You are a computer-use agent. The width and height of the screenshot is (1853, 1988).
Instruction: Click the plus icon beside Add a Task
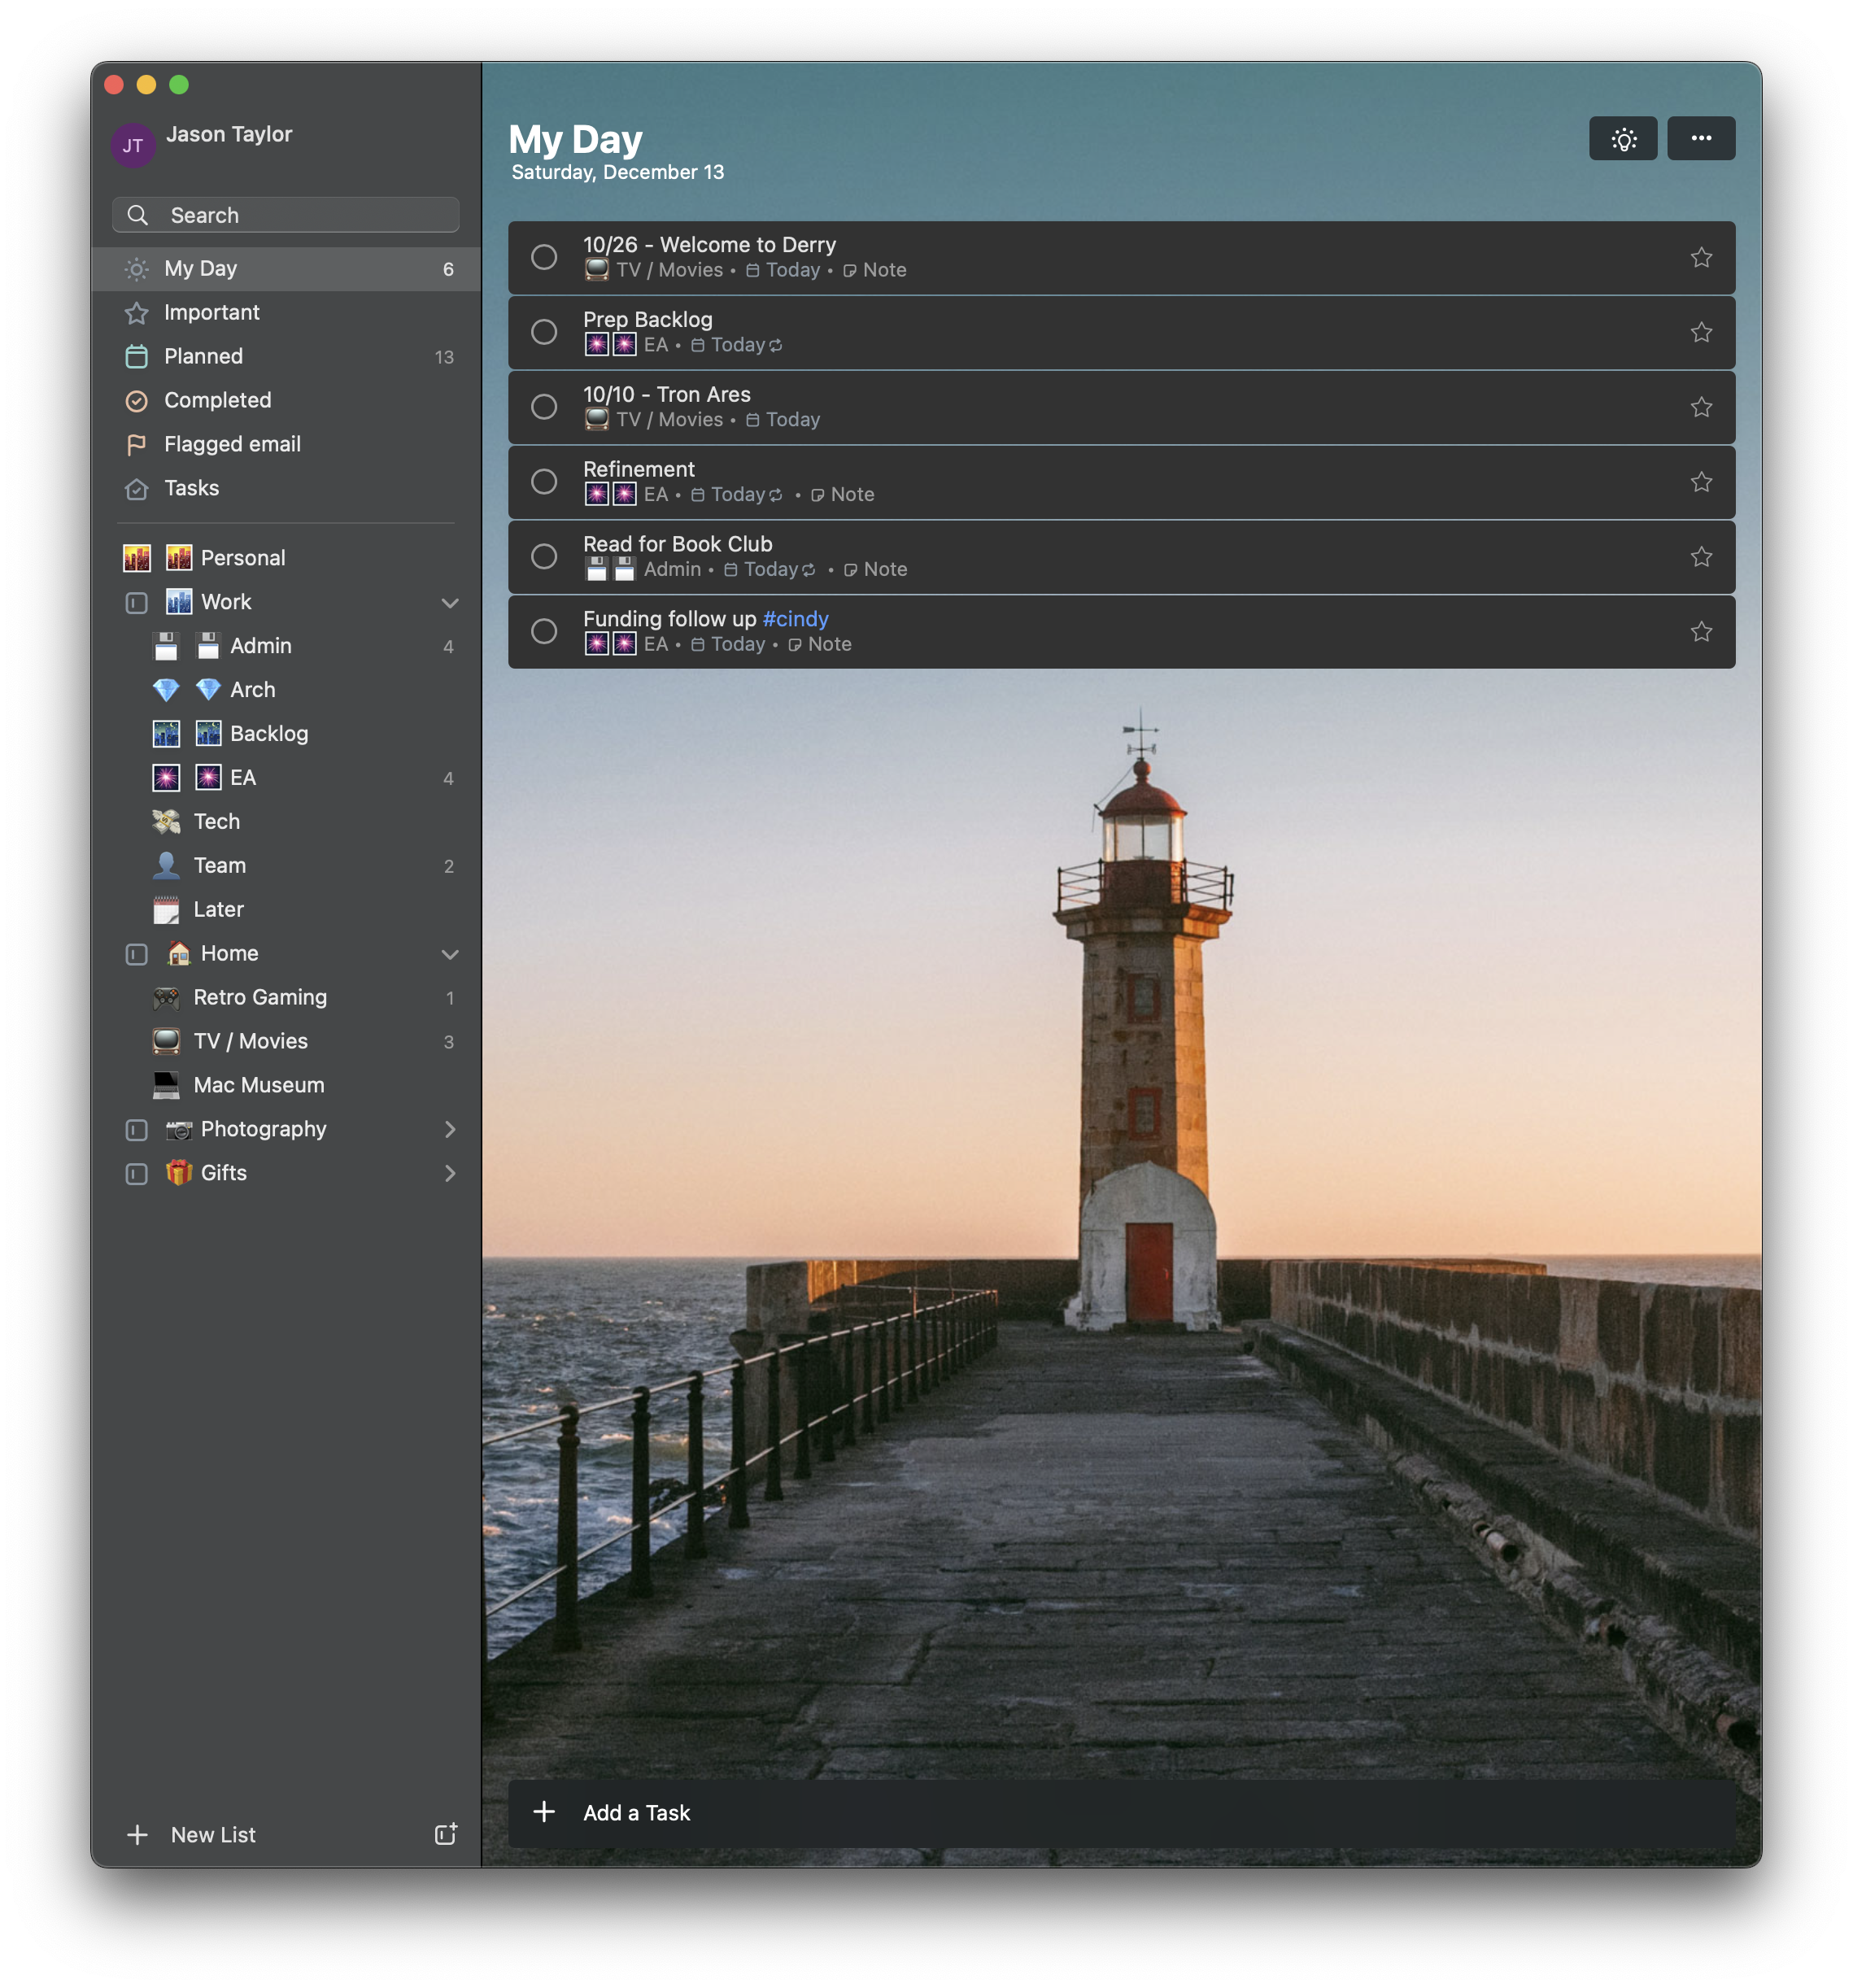[544, 1812]
